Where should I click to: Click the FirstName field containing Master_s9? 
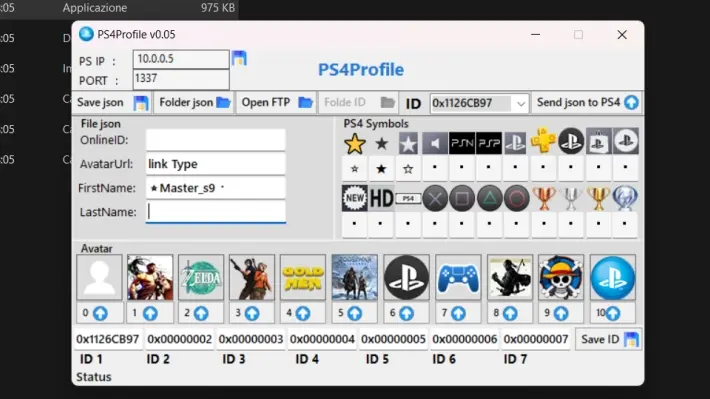point(216,188)
